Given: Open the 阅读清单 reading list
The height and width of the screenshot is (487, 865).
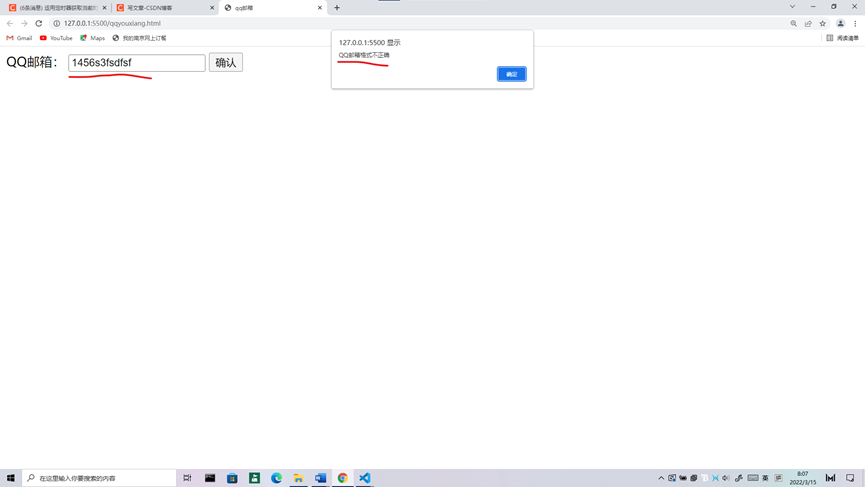Looking at the screenshot, I should (x=842, y=38).
